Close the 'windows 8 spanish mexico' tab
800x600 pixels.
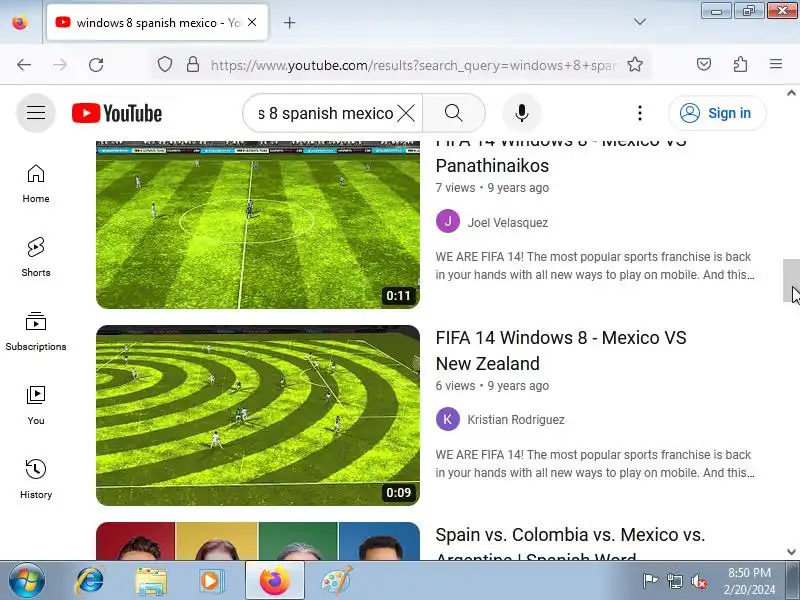click(252, 22)
